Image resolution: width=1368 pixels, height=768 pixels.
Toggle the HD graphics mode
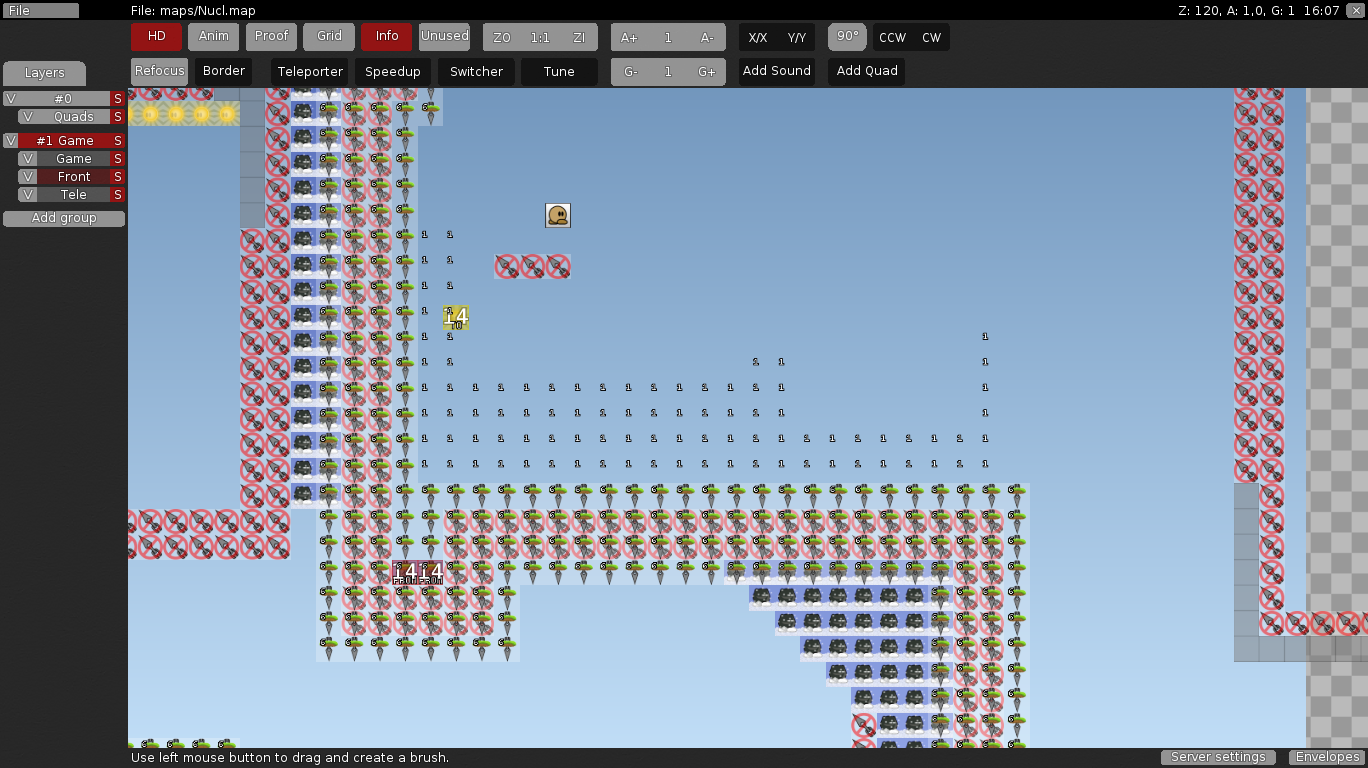[x=156, y=36]
